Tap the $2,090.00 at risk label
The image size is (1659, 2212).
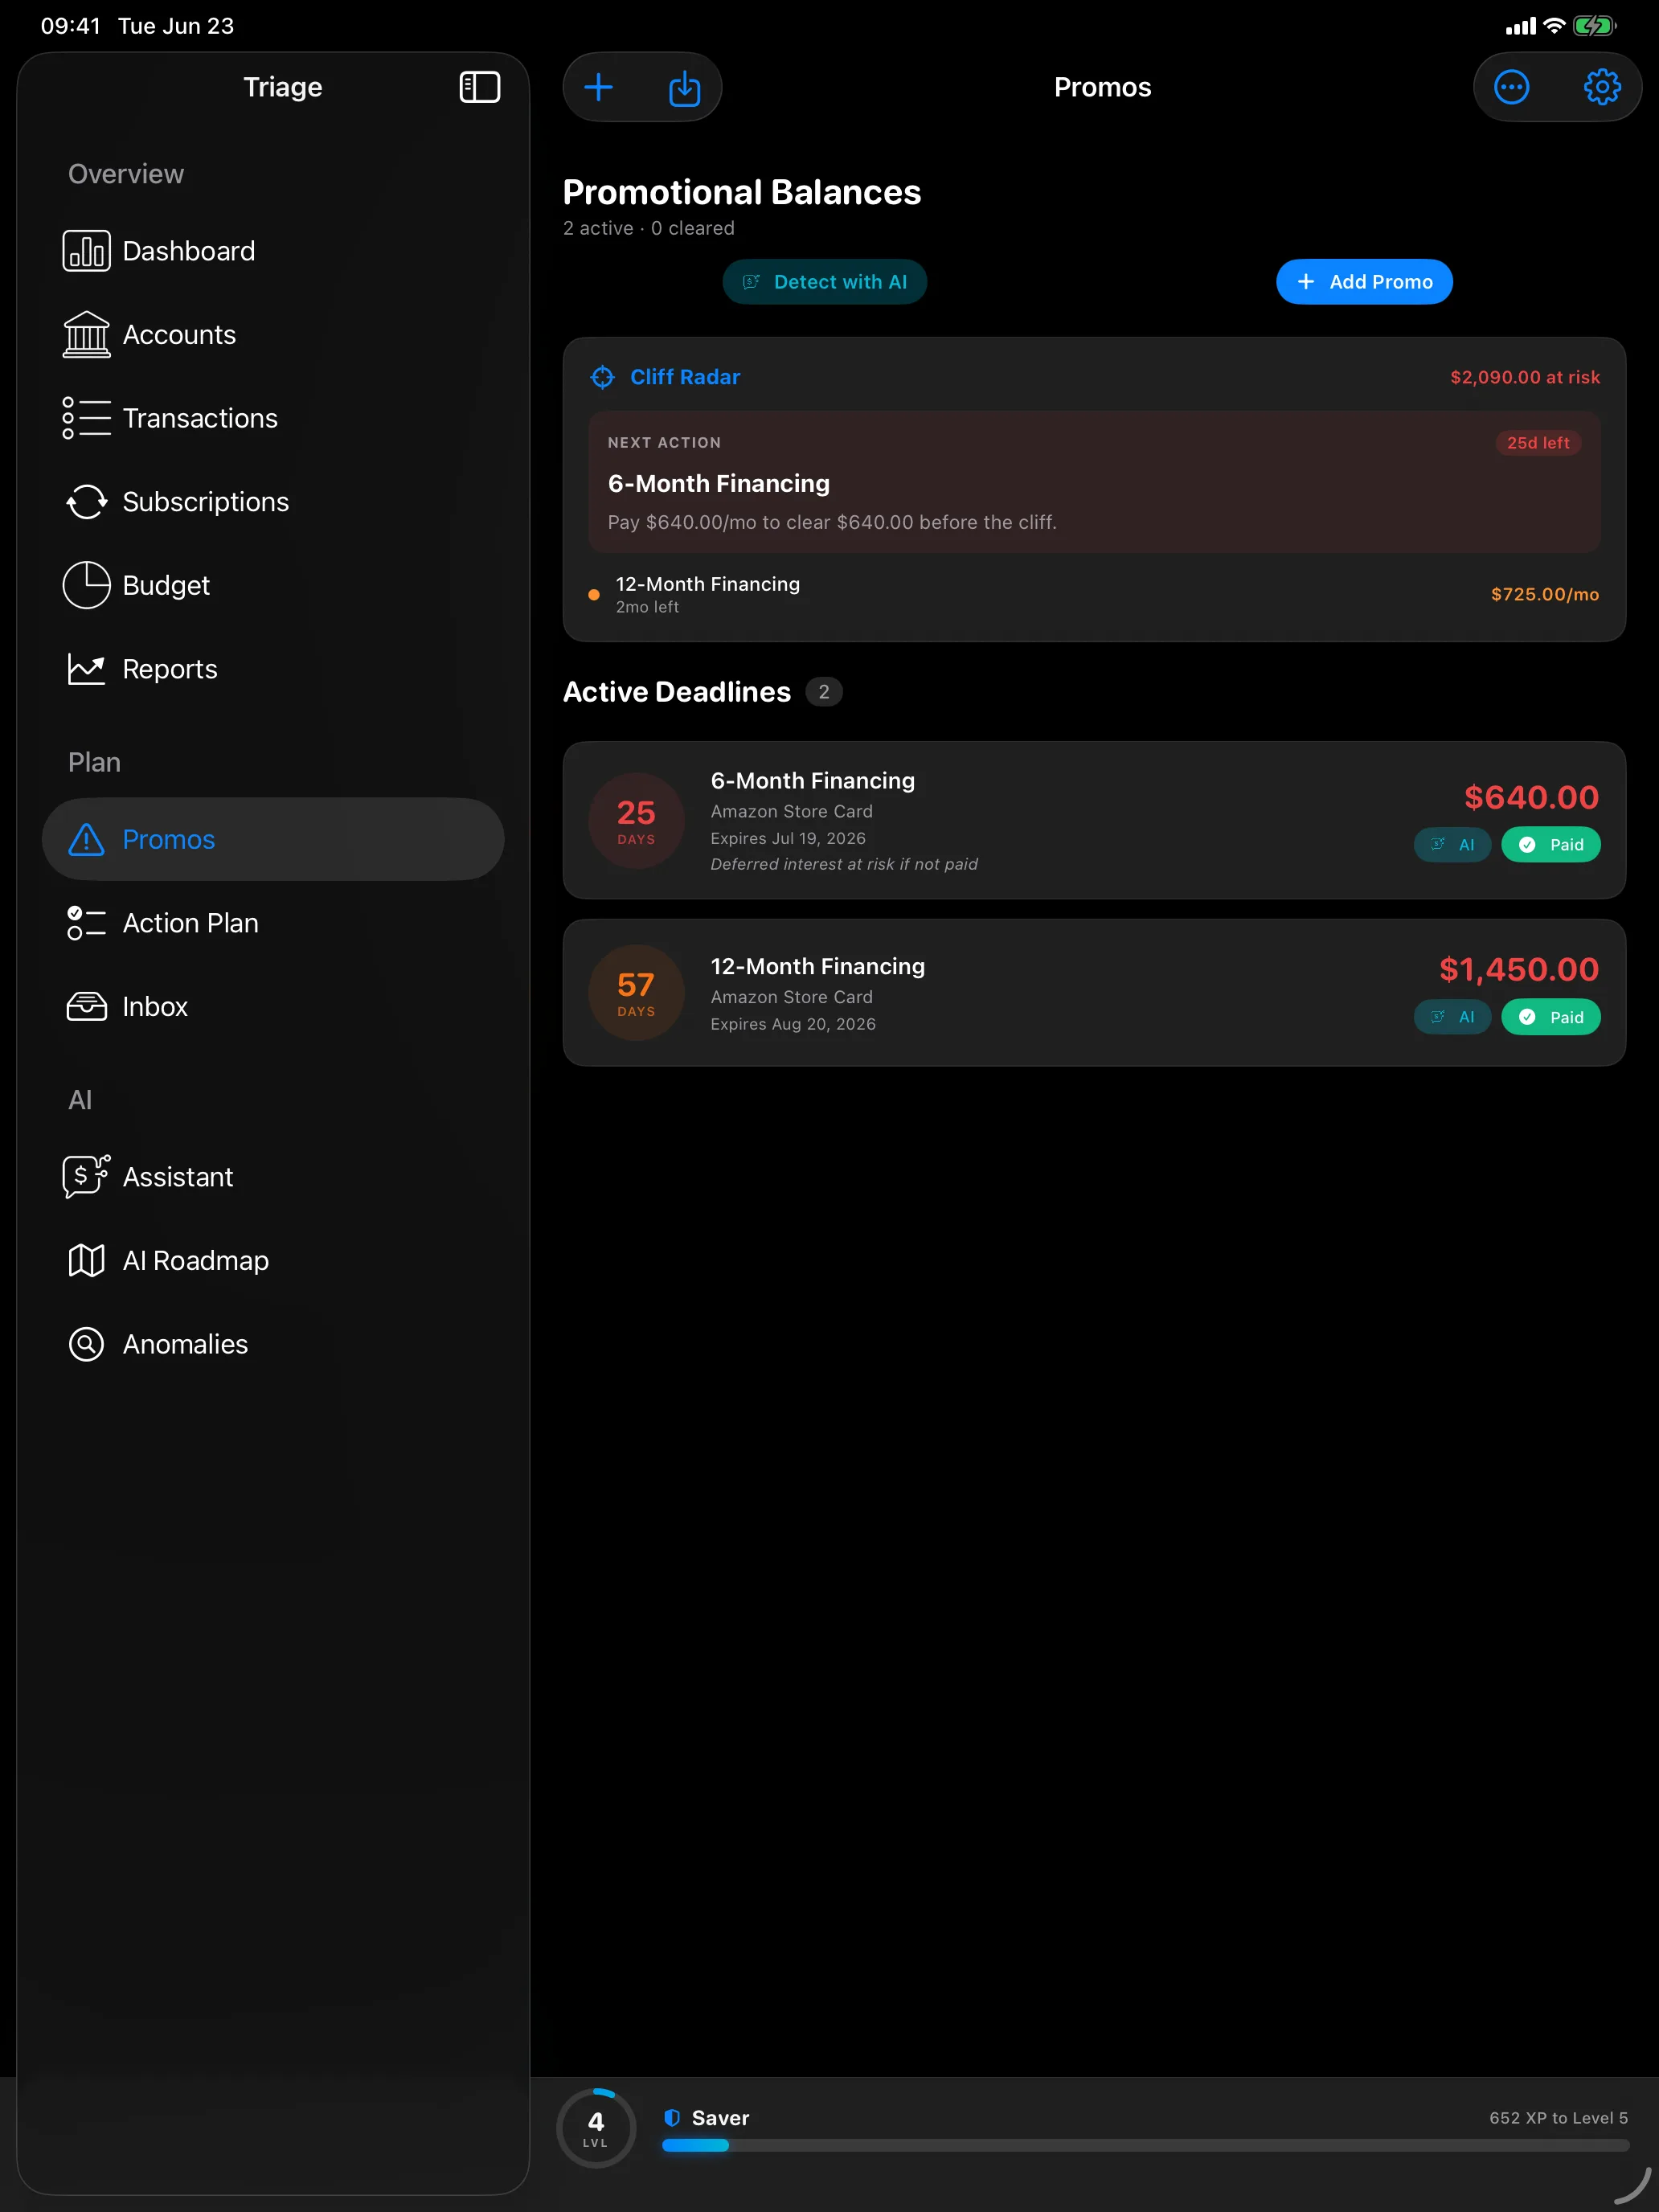point(1525,377)
